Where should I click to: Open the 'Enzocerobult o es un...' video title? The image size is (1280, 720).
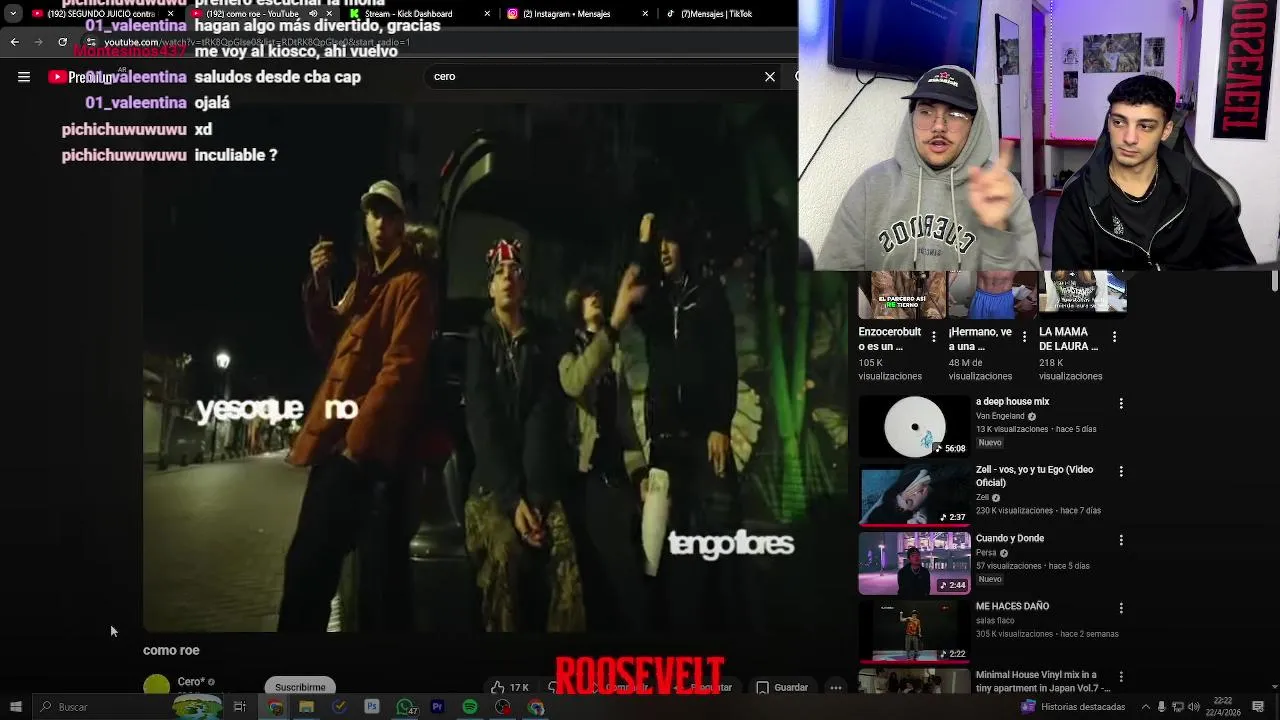[890, 339]
